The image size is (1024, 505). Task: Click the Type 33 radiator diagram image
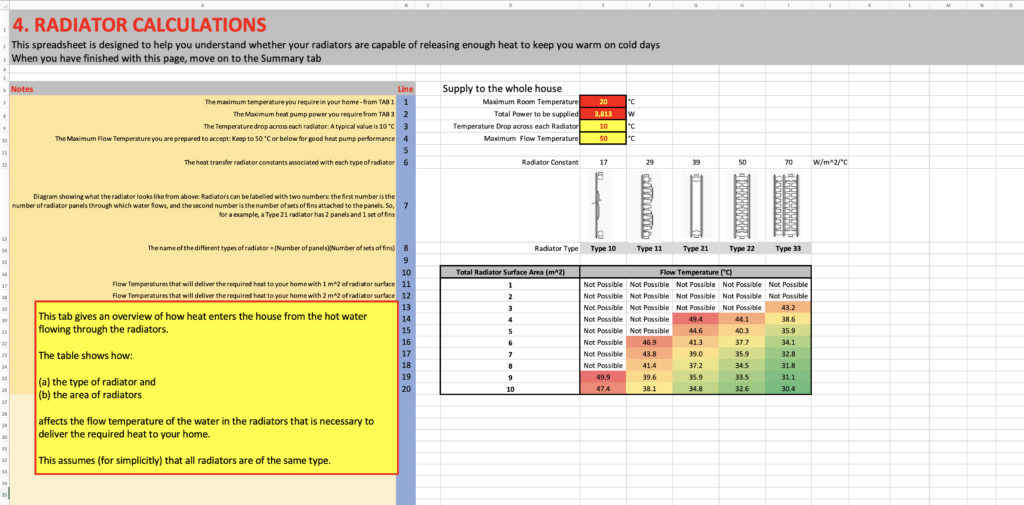coord(788,205)
